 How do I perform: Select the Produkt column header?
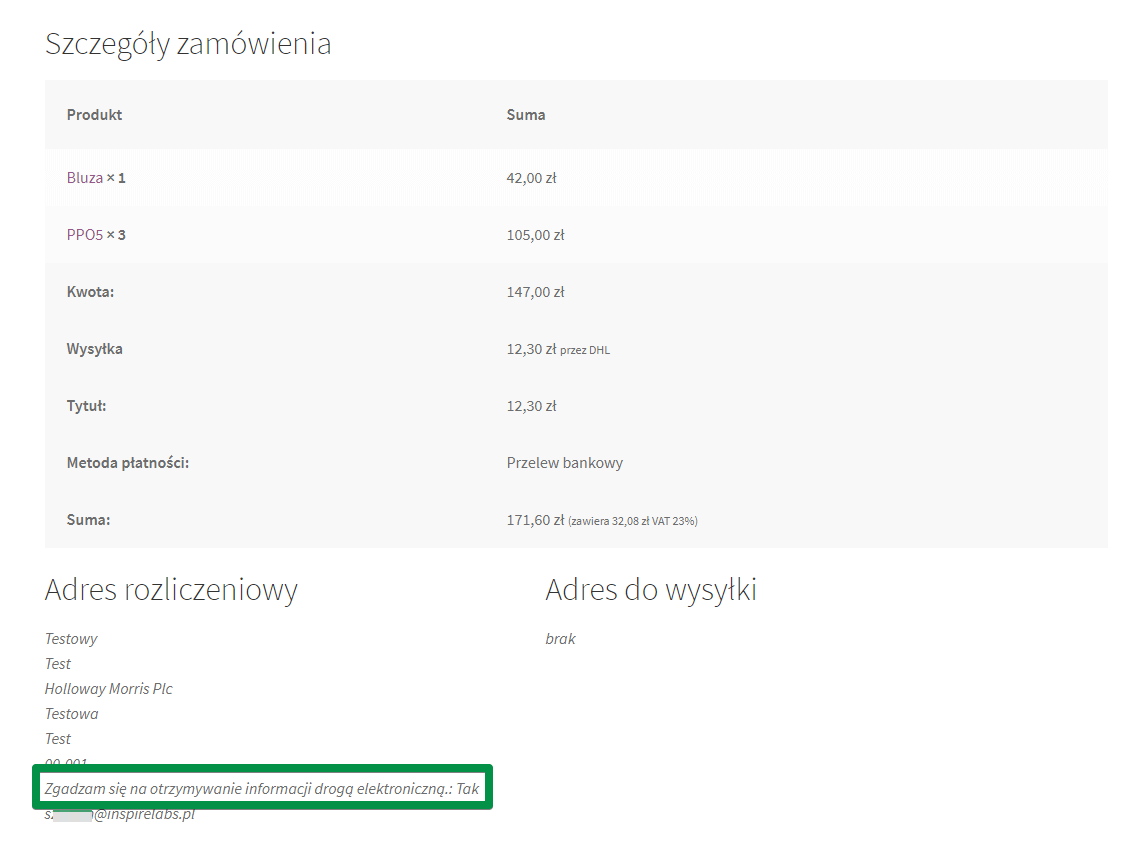coord(94,115)
